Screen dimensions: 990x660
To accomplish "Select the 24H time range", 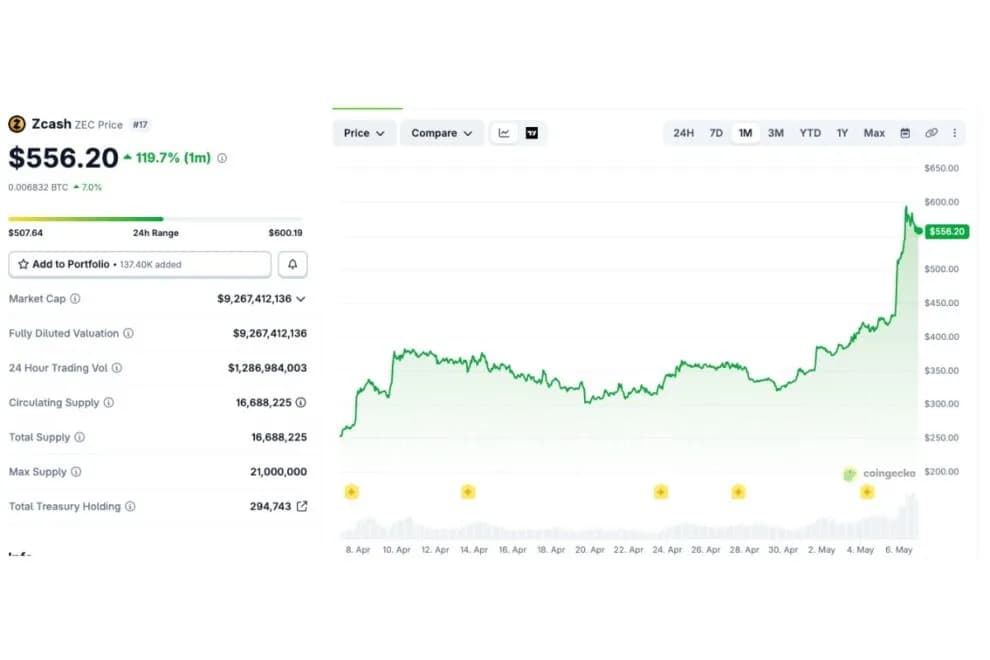I will pos(683,133).
